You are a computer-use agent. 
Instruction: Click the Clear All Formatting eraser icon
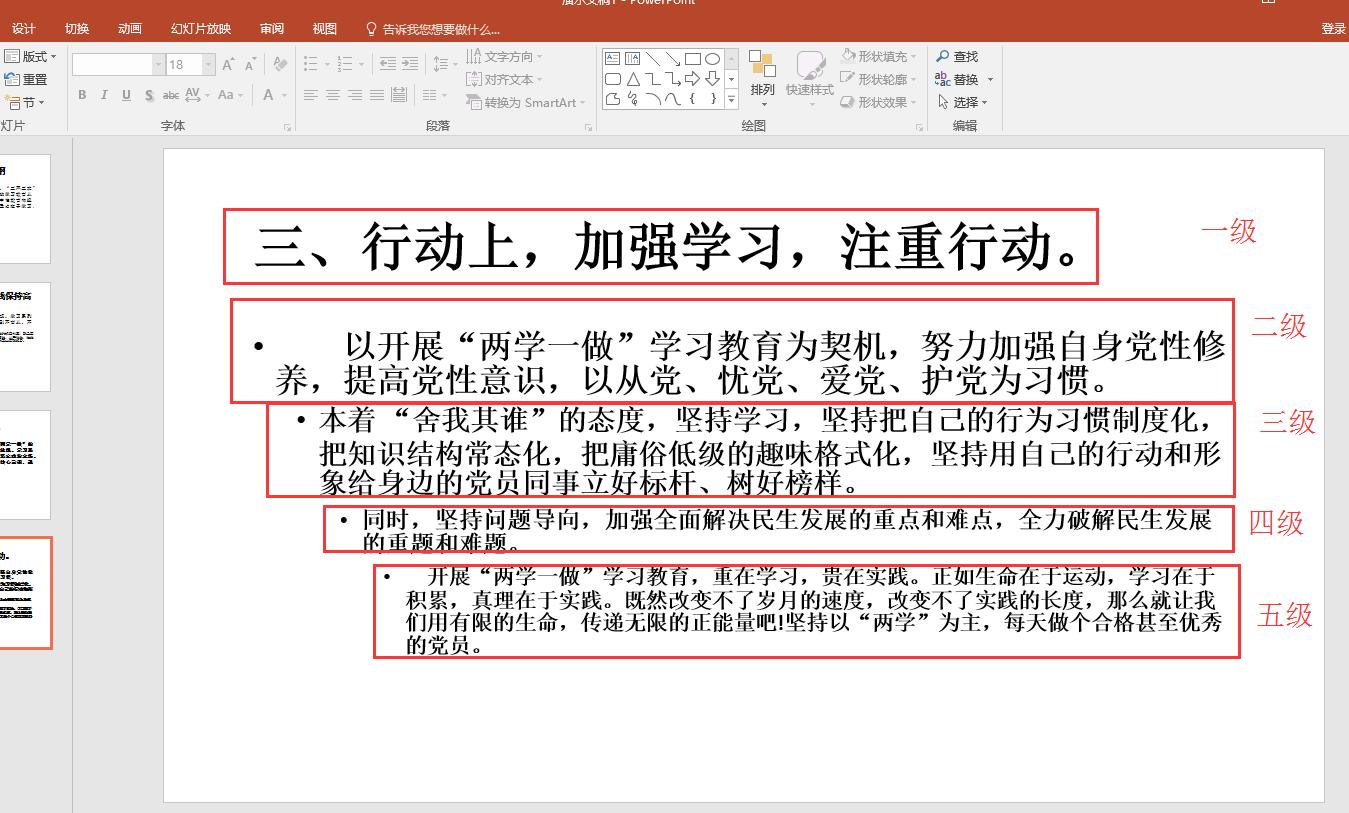[x=281, y=64]
